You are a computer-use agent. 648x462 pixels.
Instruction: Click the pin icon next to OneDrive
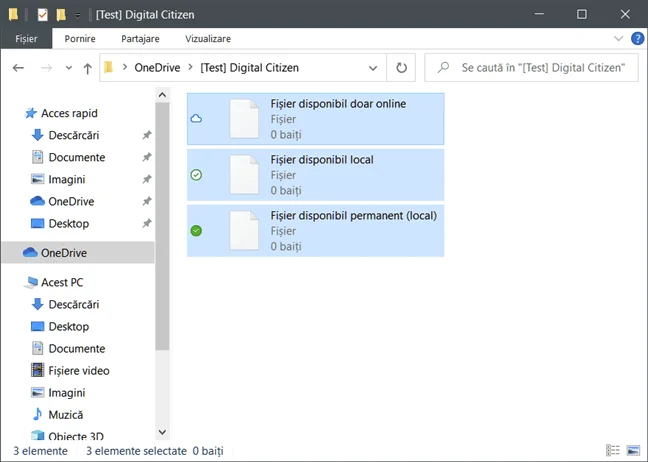[147, 202]
